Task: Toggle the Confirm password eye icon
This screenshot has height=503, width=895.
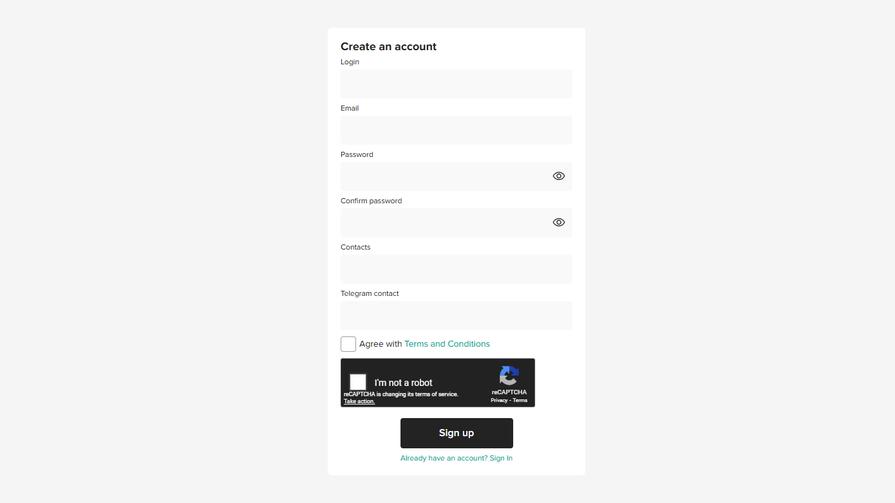Action: pyautogui.click(x=559, y=222)
